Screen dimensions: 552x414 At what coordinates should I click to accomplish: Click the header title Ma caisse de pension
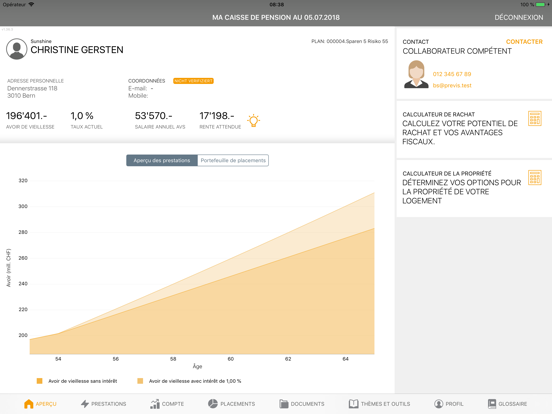click(x=276, y=18)
